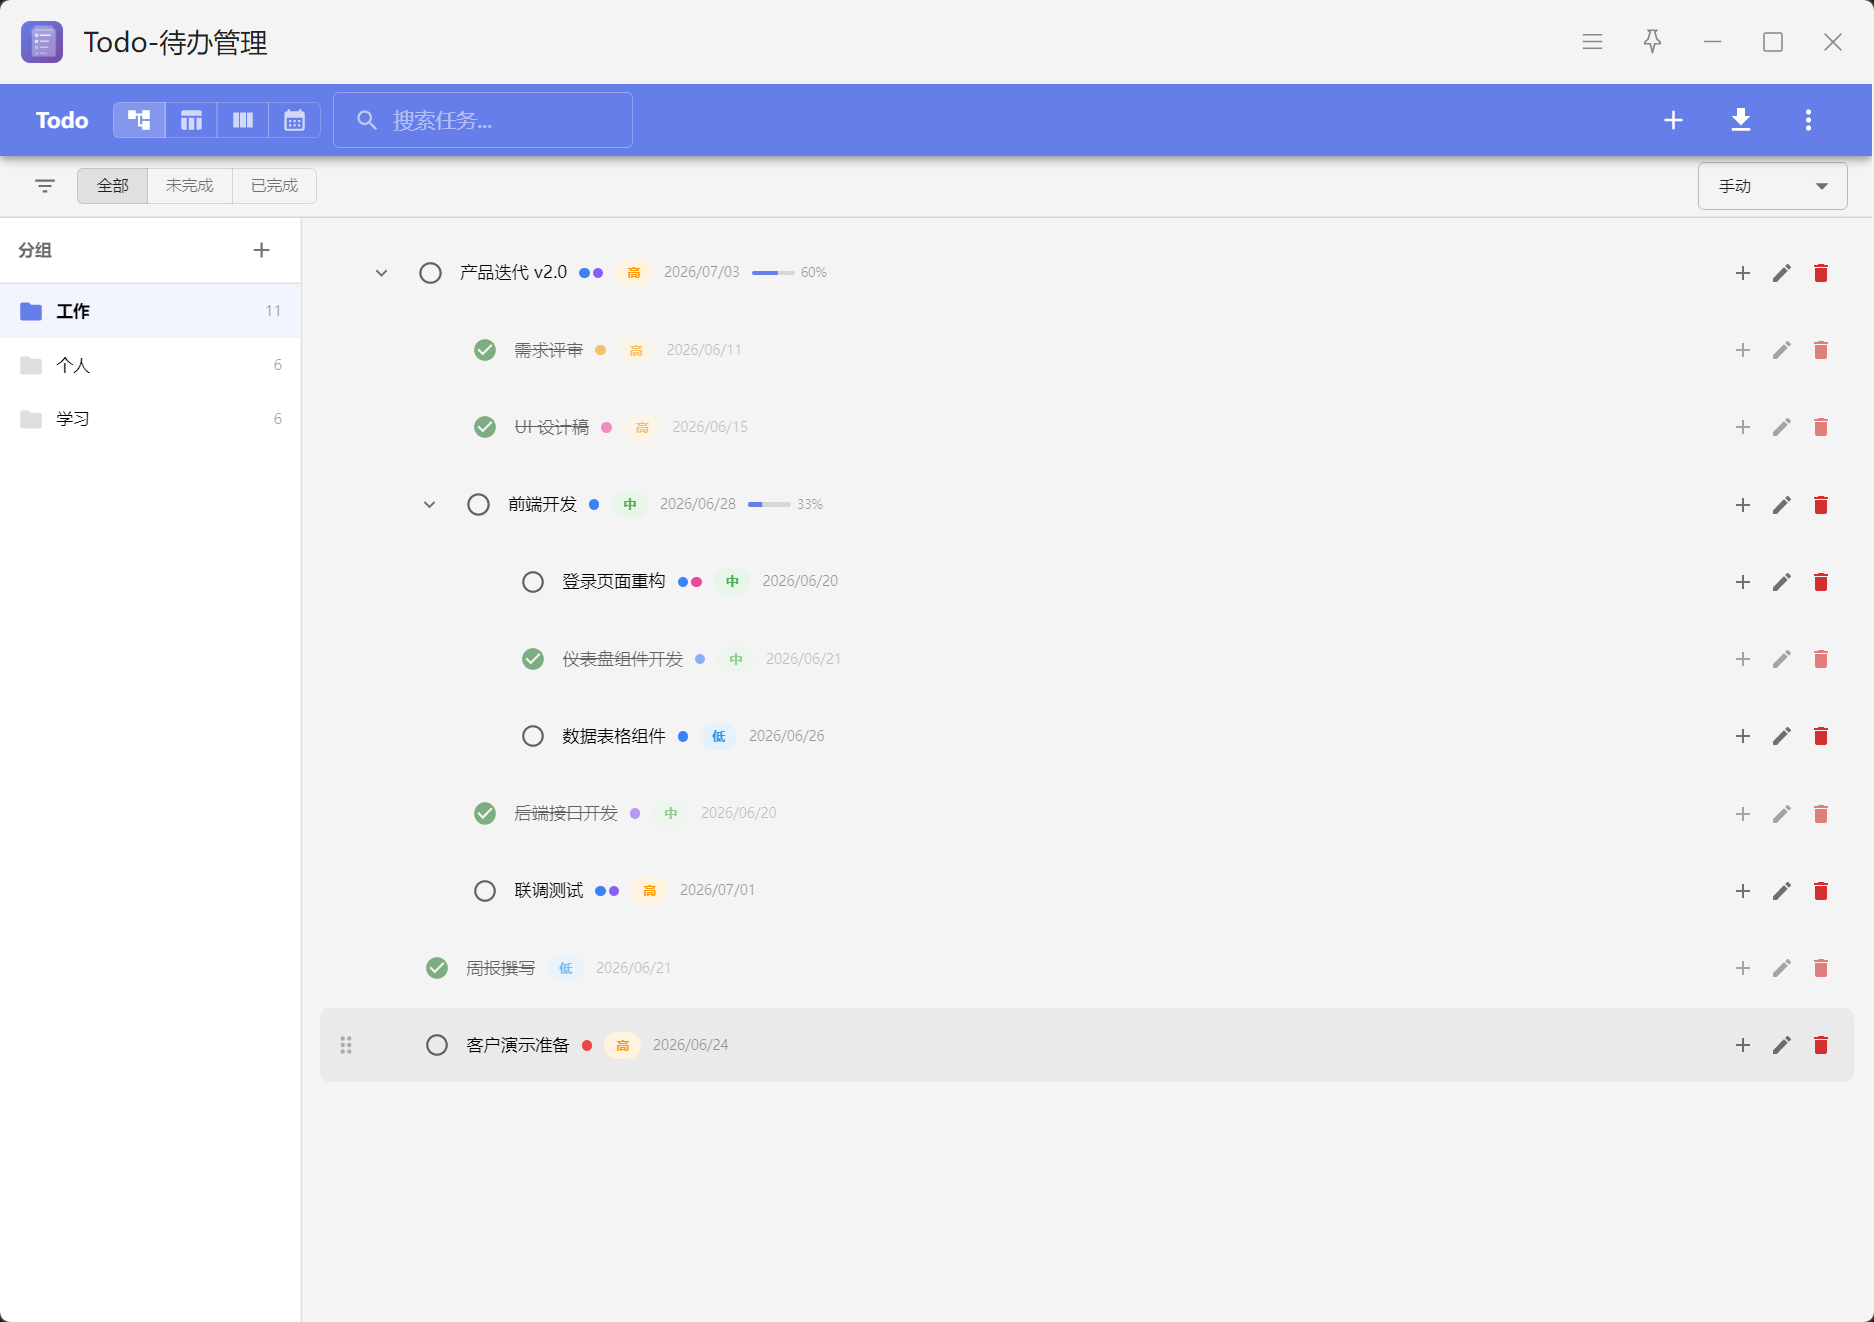Open calendar view icon
Screen dimensions: 1874x1322
(x=294, y=120)
